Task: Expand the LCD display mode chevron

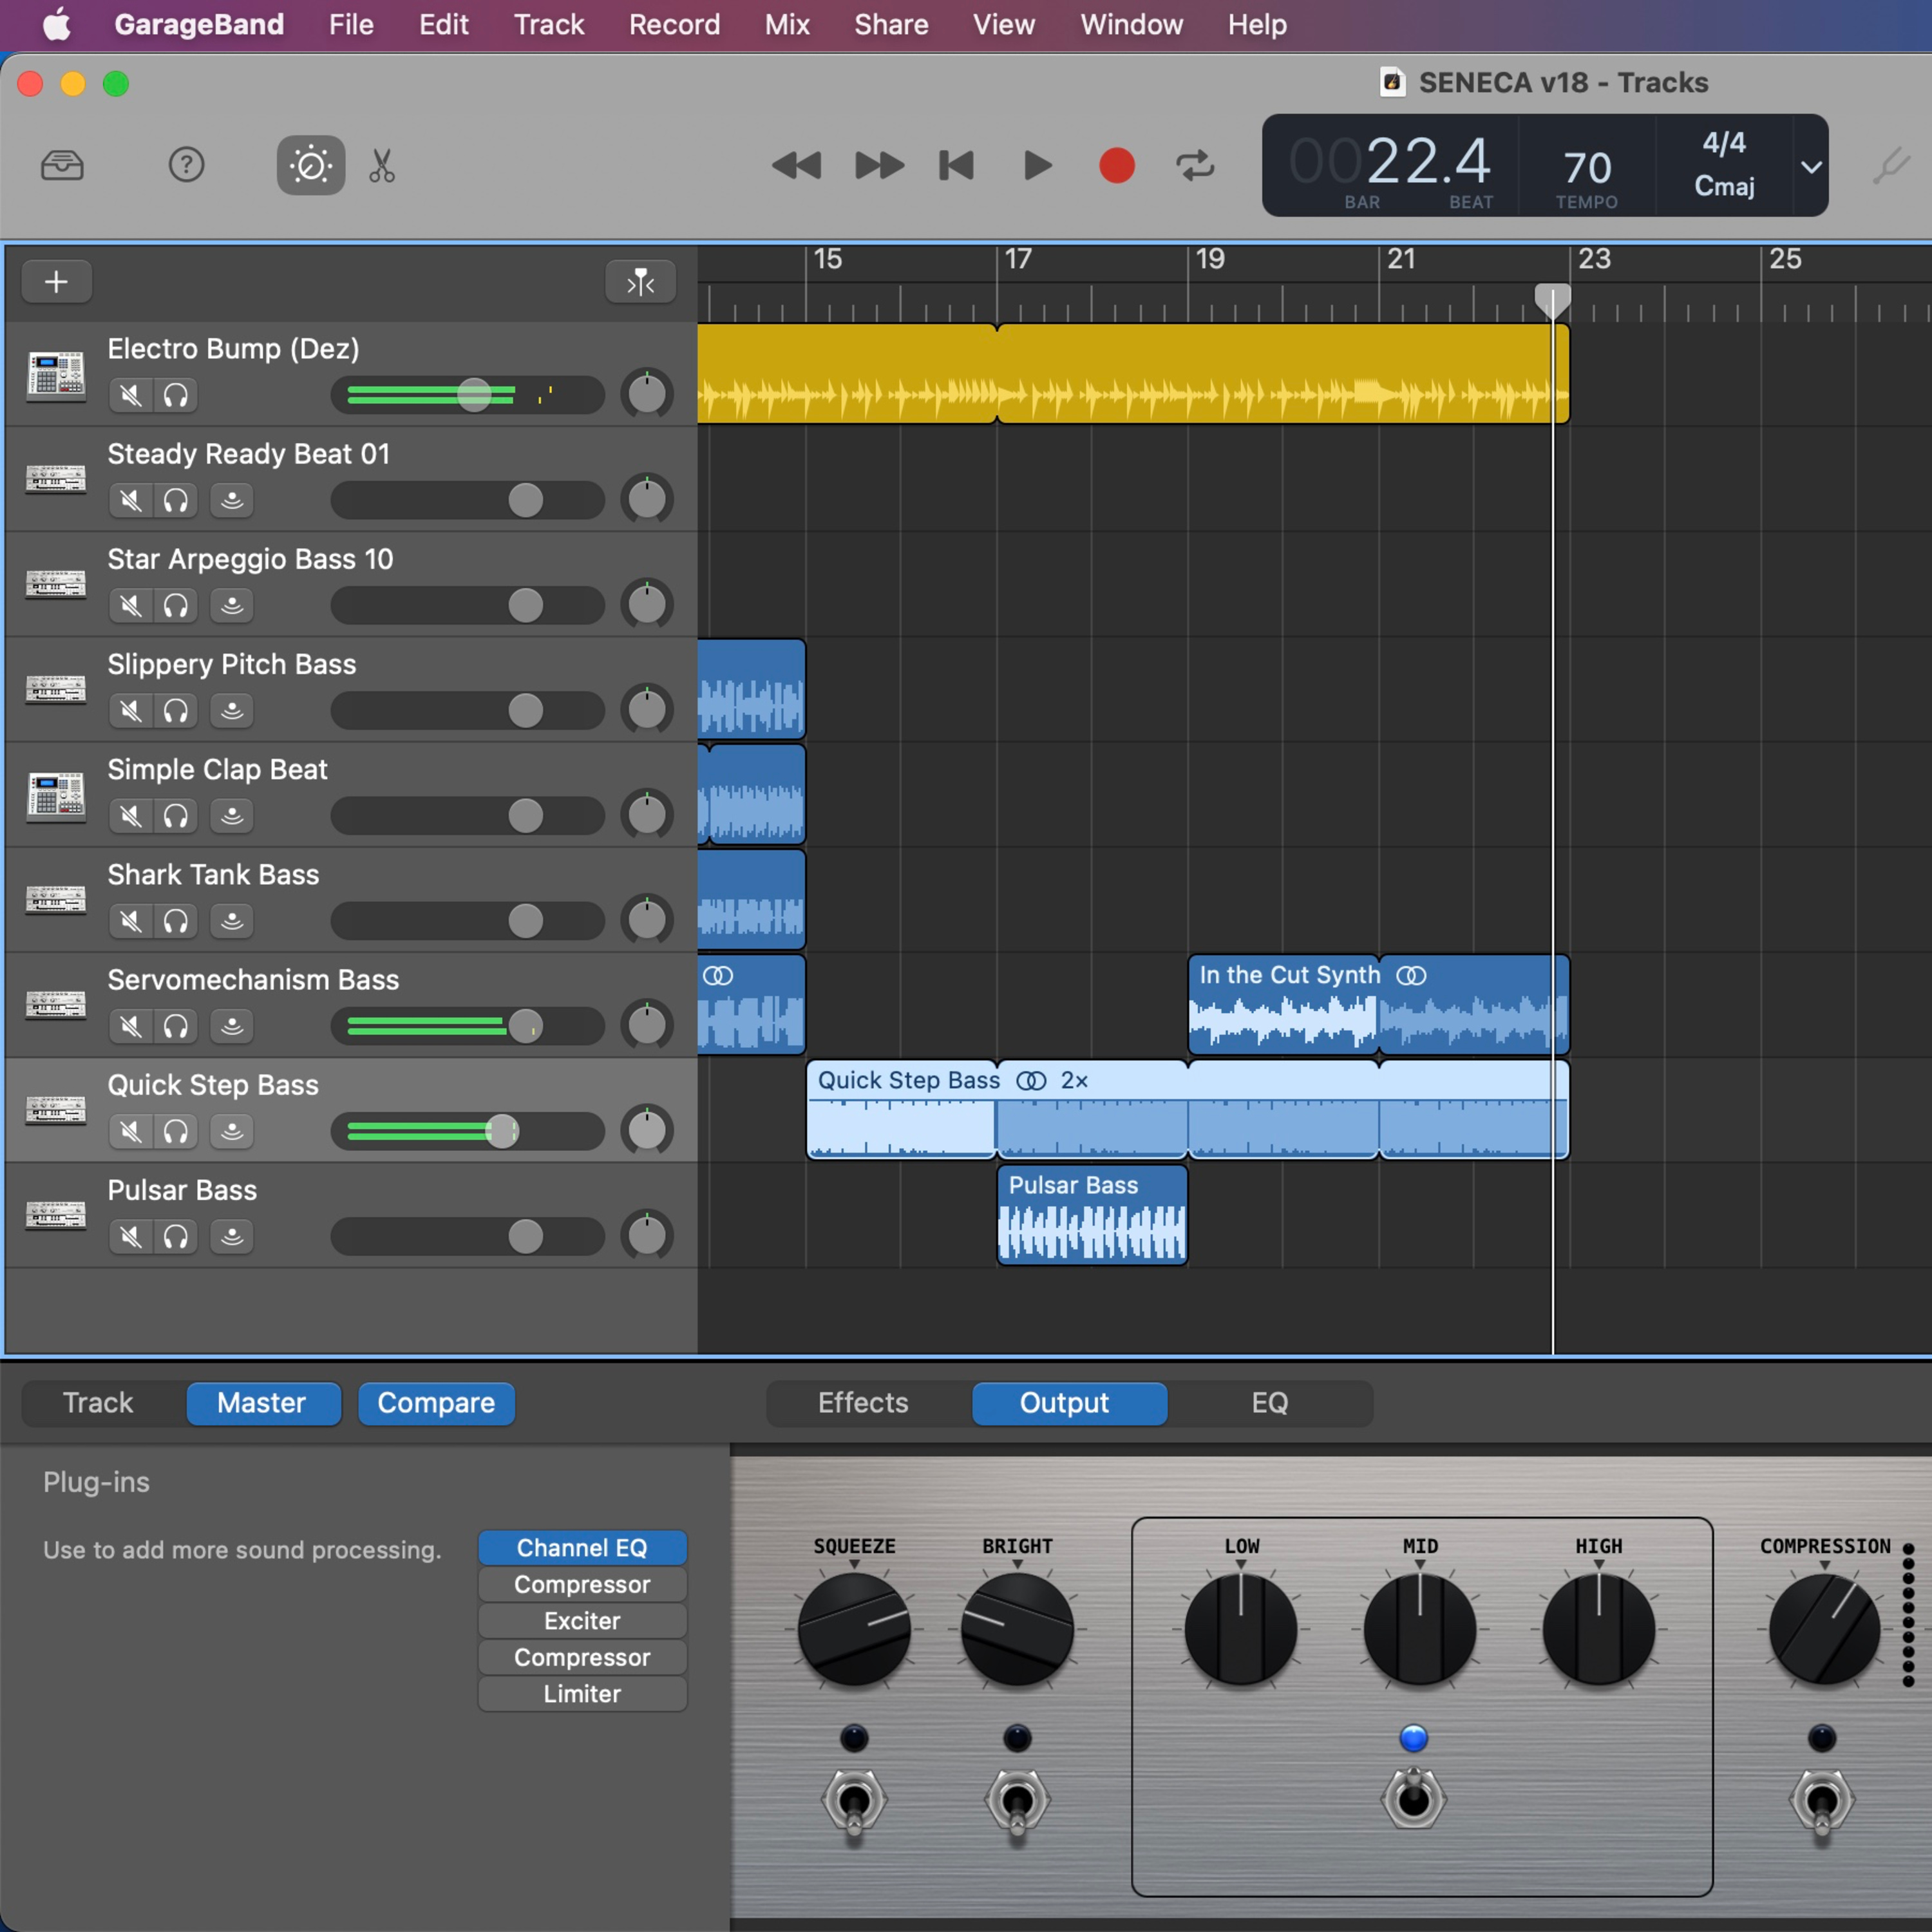Action: pyautogui.click(x=1811, y=166)
